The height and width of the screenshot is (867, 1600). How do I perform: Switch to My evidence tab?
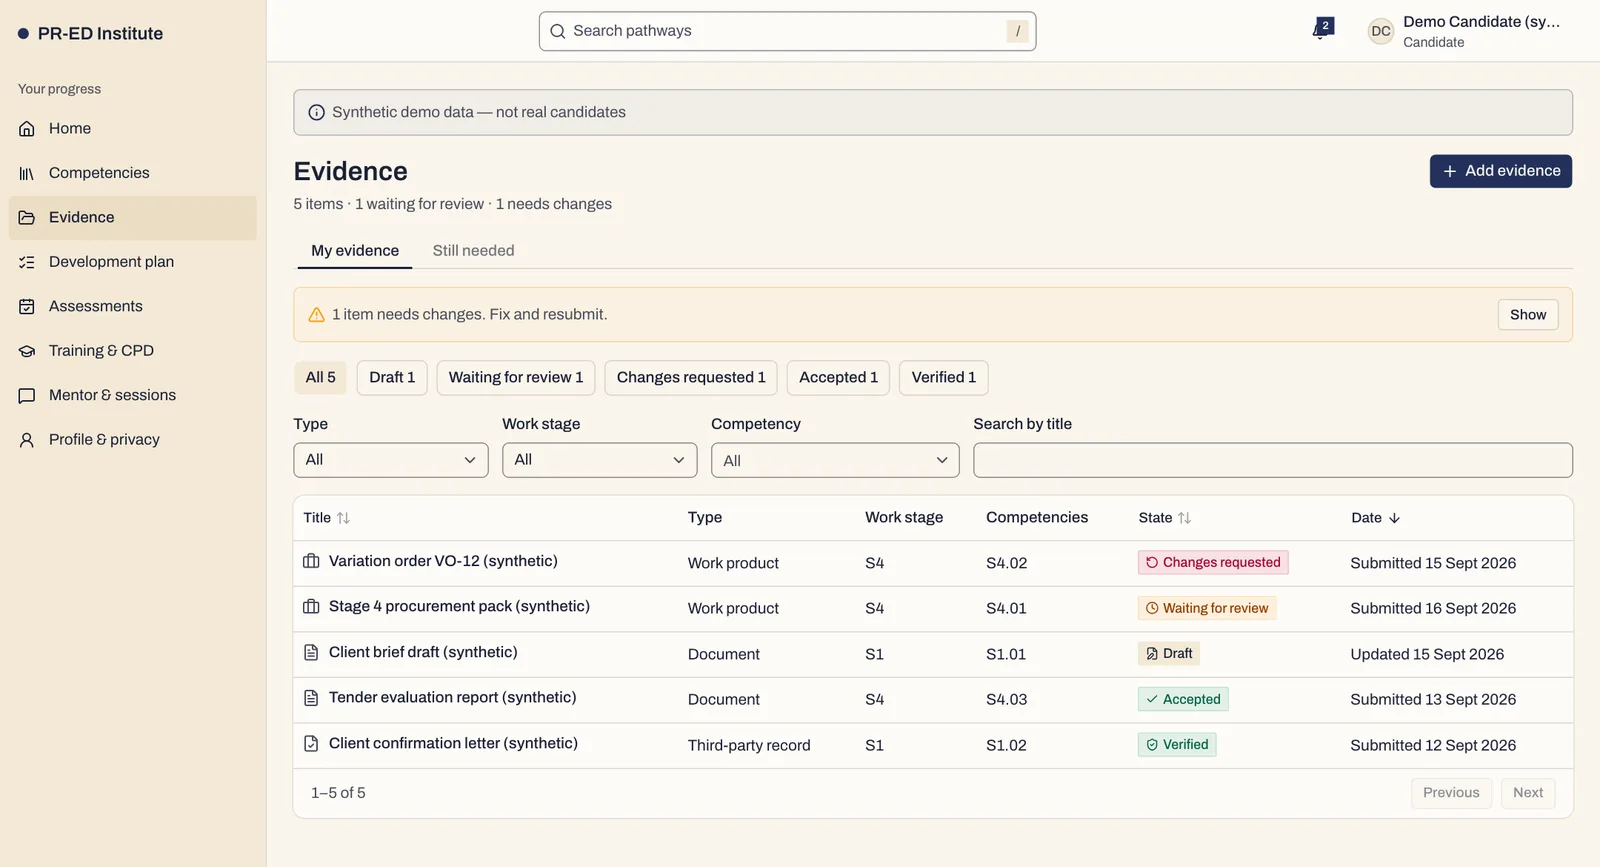pos(355,251)
